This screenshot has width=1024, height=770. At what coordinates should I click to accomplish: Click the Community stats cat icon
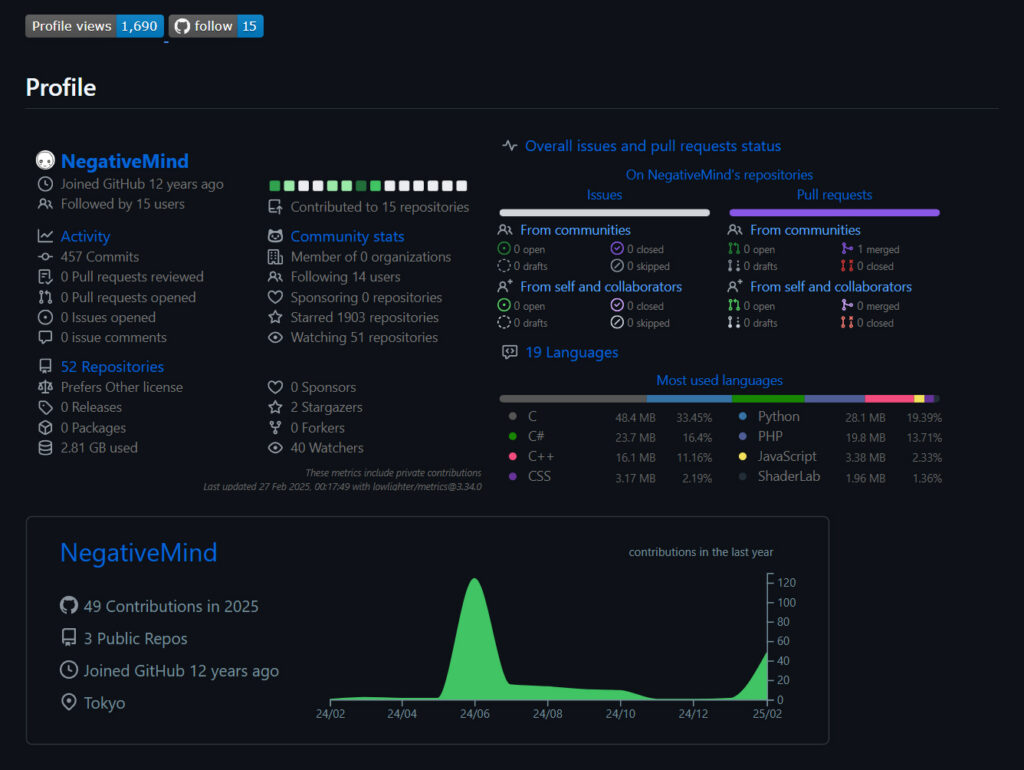275,236
